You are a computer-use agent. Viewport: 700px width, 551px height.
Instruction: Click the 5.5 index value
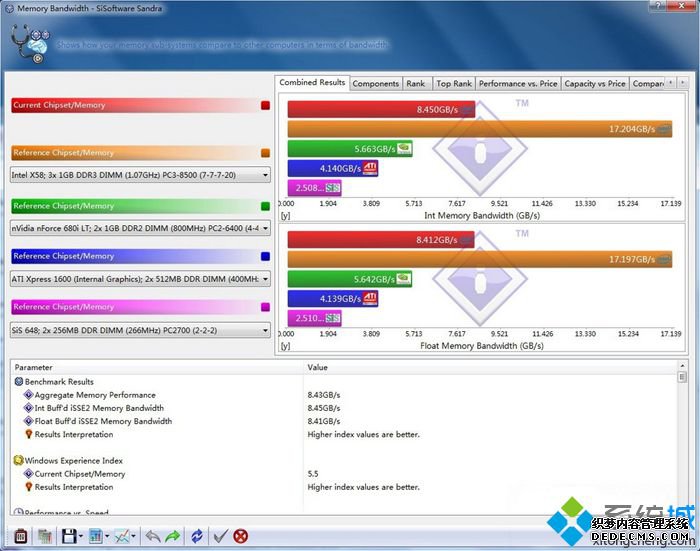click(313, 474)
